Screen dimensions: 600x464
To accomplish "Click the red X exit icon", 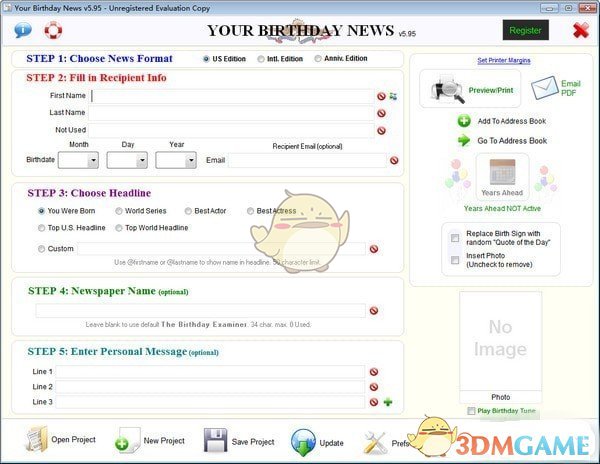I will 580,30.
